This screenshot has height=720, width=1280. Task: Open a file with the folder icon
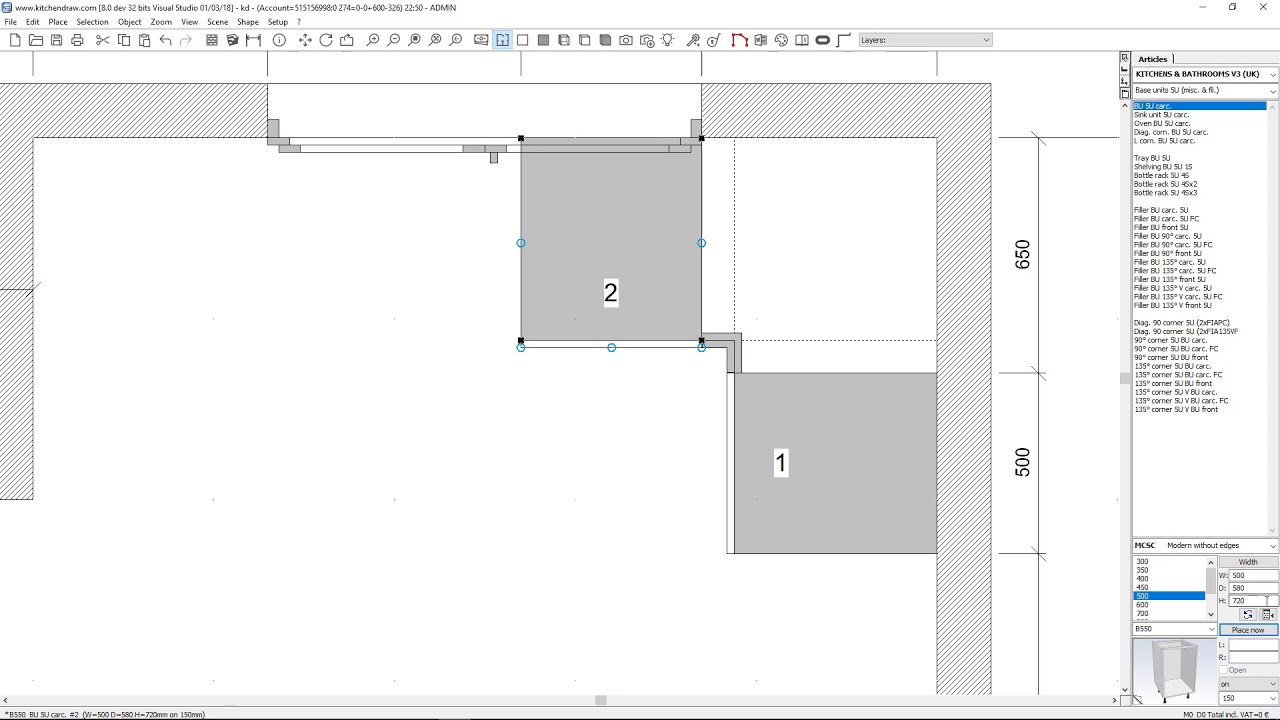36,40
